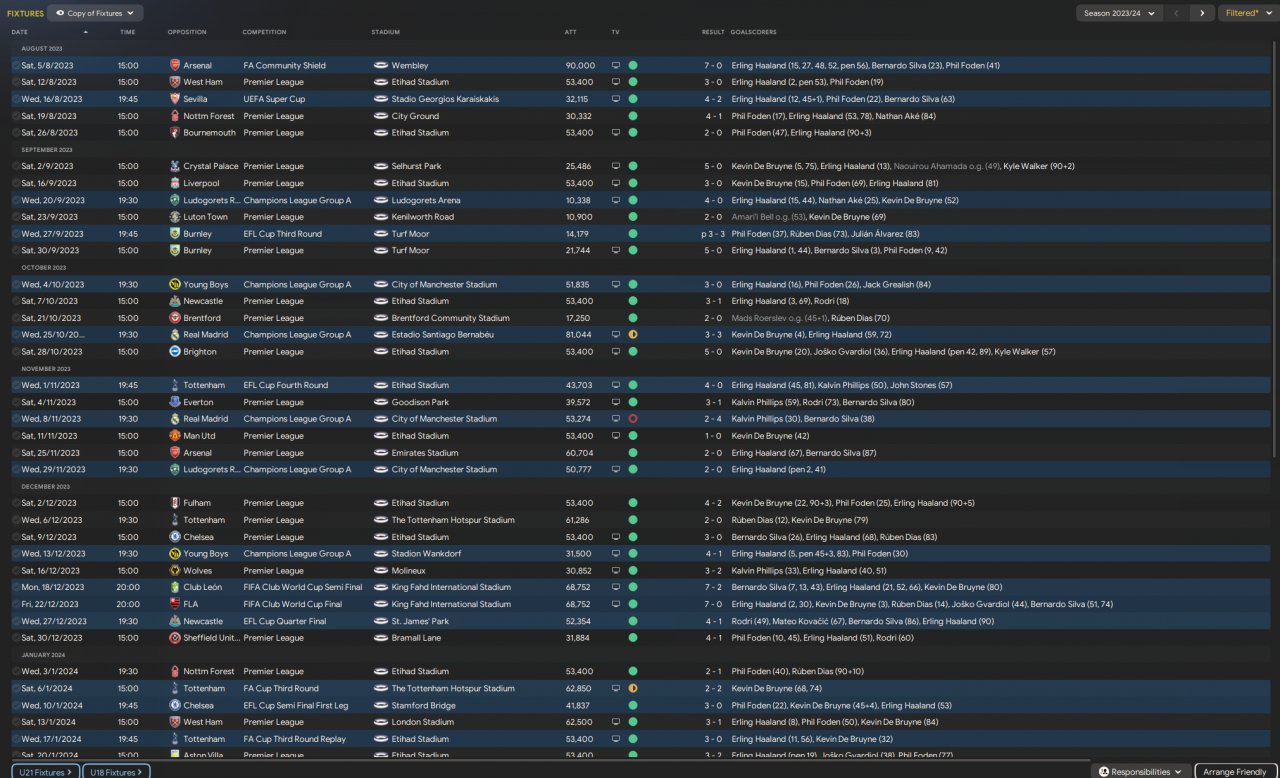Screen dimensions: 1280x778
Task: Tick the selector circle for Sat, 2/12/2023
Action: pyautogui.click(x=16, y=503)
